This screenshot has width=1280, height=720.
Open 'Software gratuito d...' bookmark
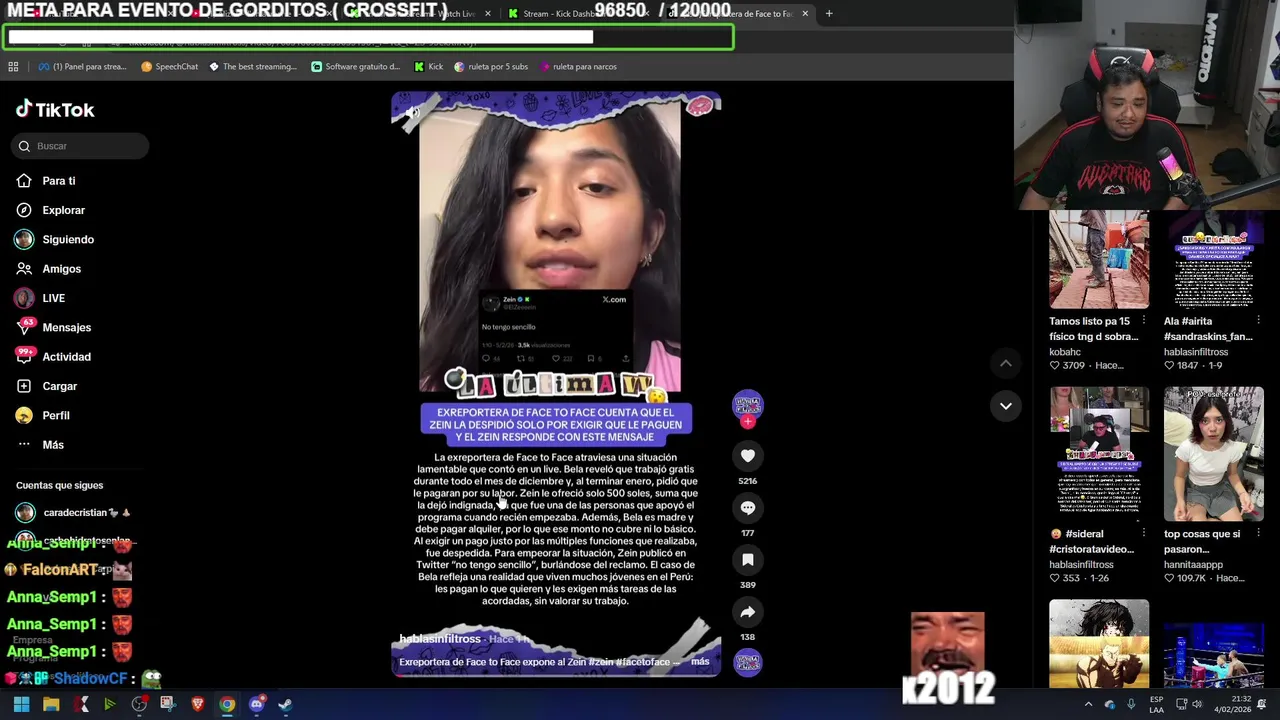click(x=356, y=67)
